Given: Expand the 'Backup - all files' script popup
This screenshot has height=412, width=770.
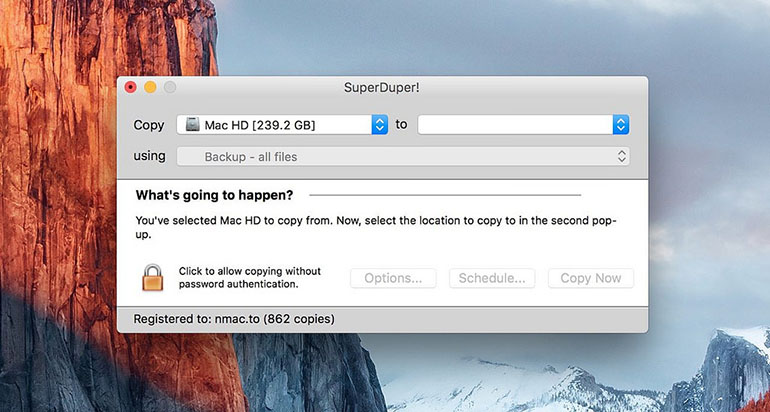Looking at the screenshot, I should [403, 157].
